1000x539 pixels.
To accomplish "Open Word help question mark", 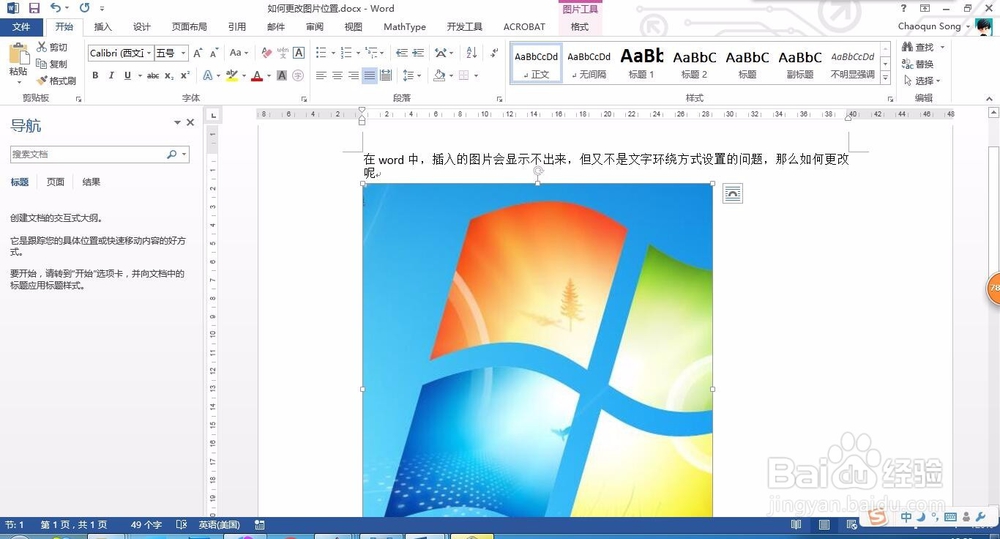I will [x=903, y=8].
